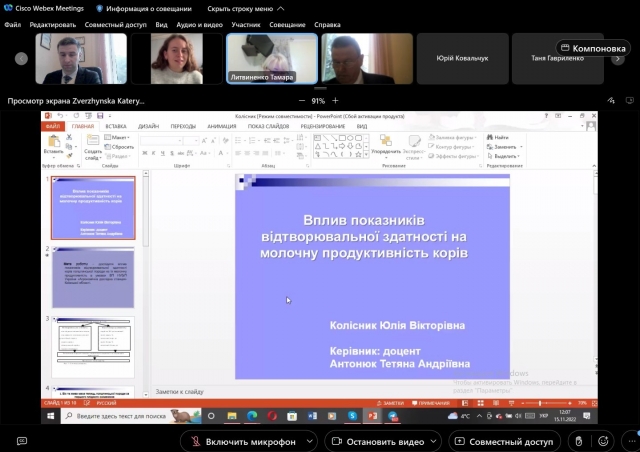
Task: Click the Компоновка layout button
Action: (594, 47)
